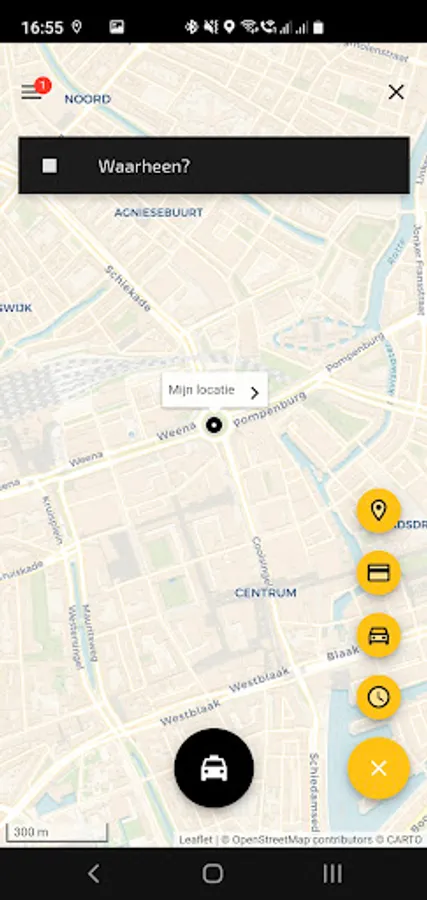
Task: Open the payment card options button
Action: tap(378, 573)
